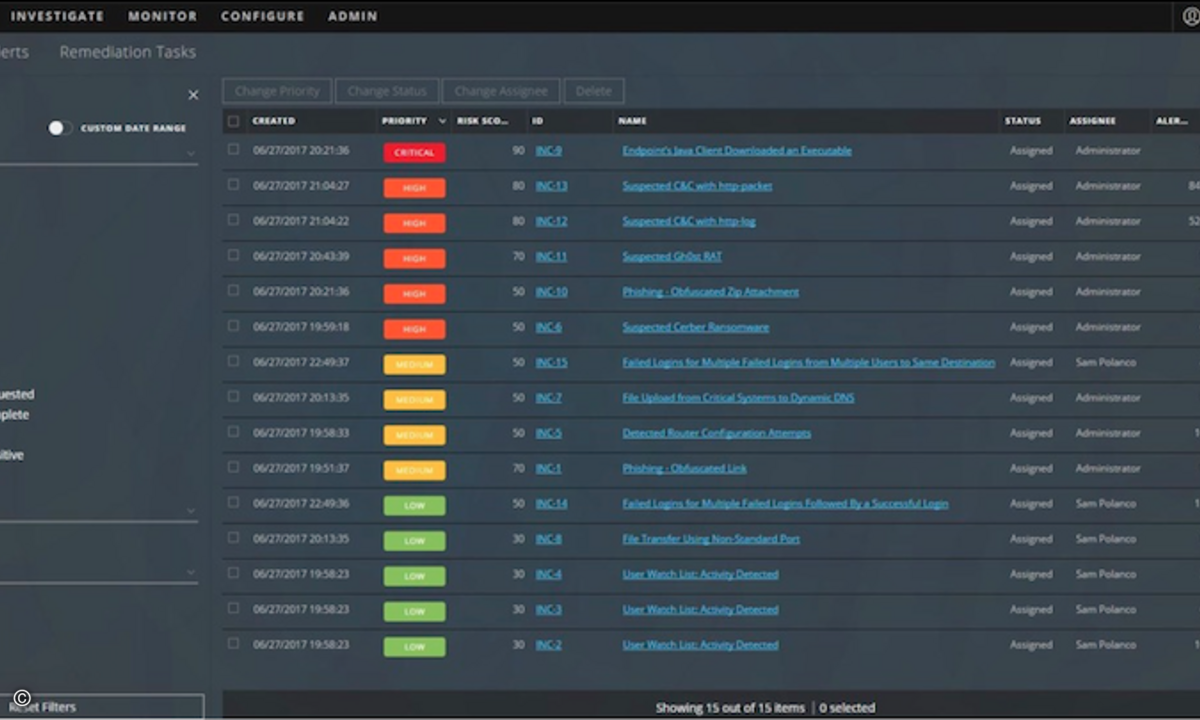The image size is (1200, 720).
Task: Open incident link INC-7
Action: [x=549, y=398]
